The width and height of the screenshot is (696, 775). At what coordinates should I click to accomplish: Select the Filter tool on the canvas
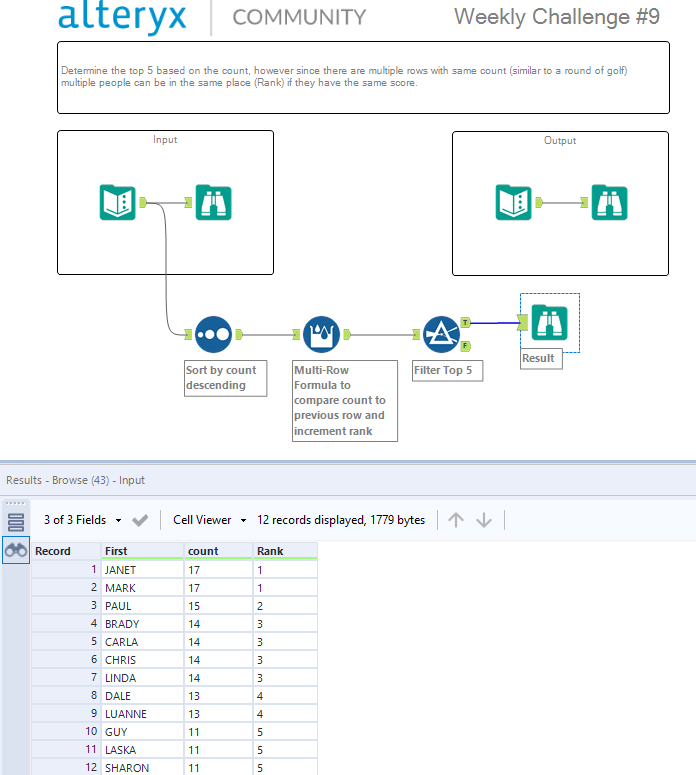tap(441, 335)
